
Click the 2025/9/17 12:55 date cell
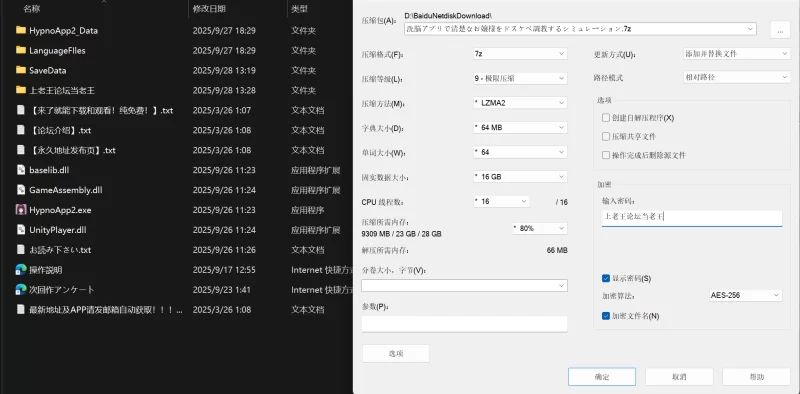224,269
